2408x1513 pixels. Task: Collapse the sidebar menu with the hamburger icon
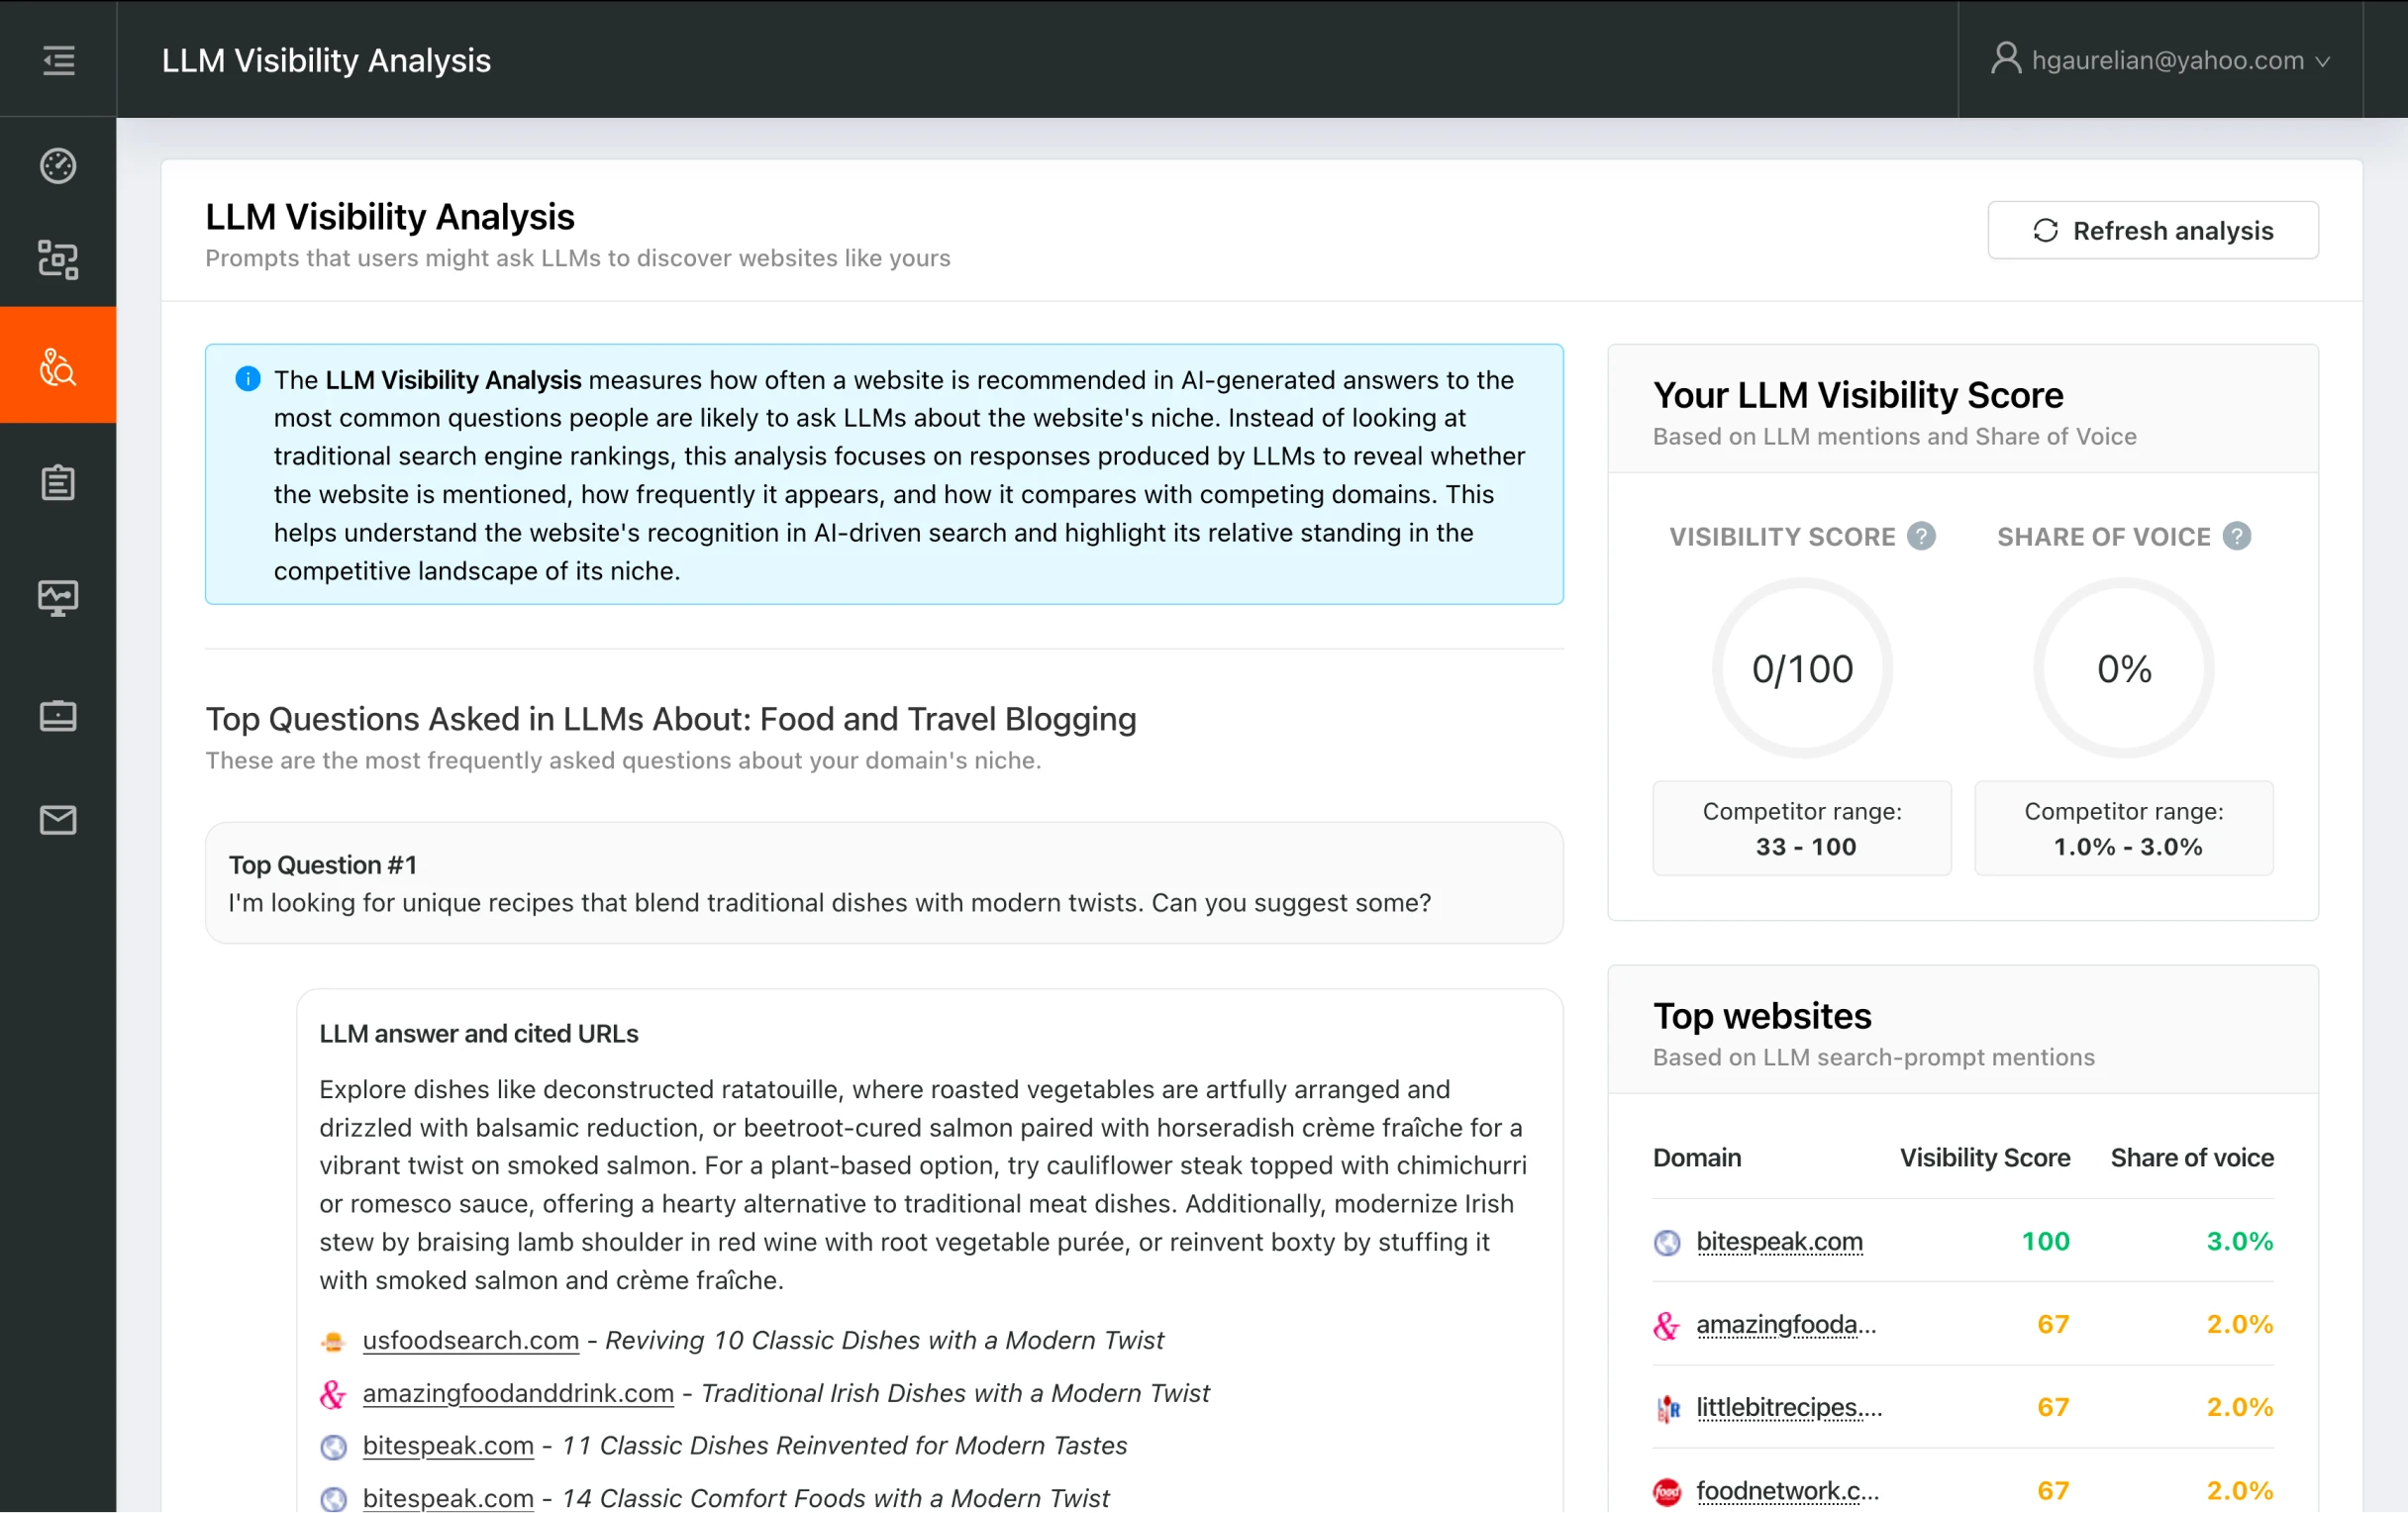(x=58, y=60)
